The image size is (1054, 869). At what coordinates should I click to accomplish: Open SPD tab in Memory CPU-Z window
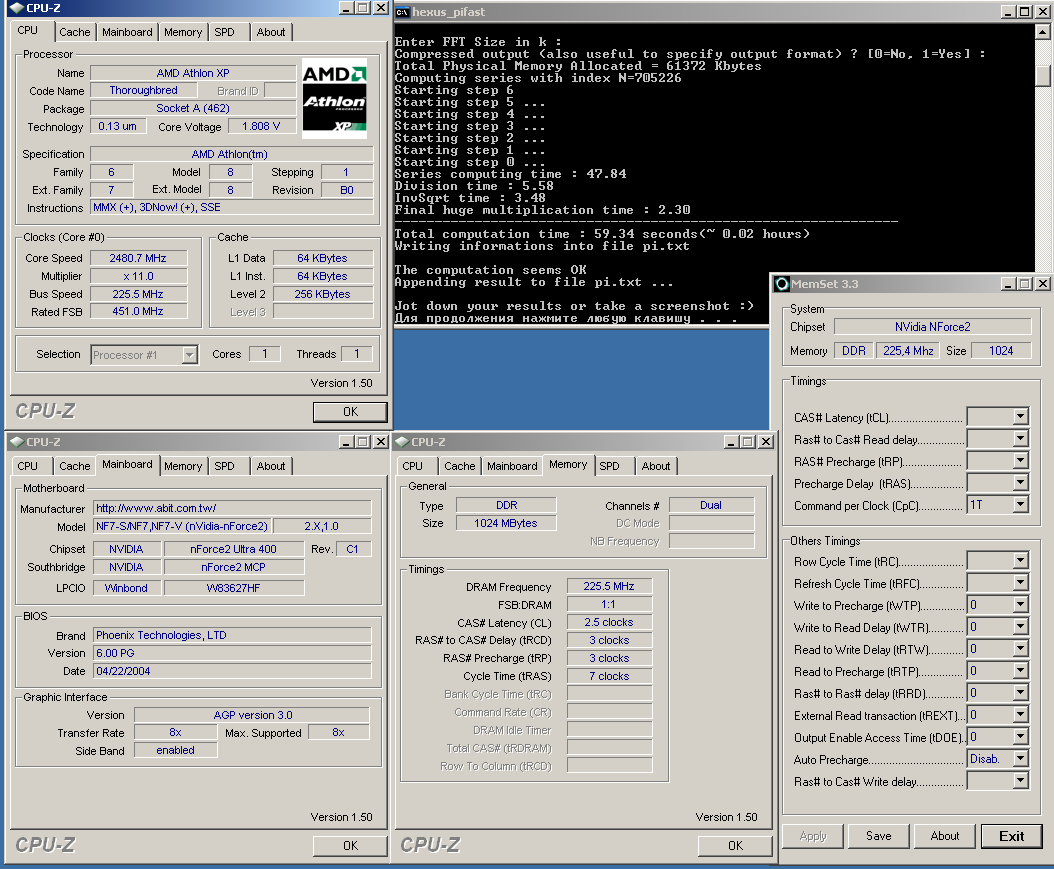[x=610, y=466]
